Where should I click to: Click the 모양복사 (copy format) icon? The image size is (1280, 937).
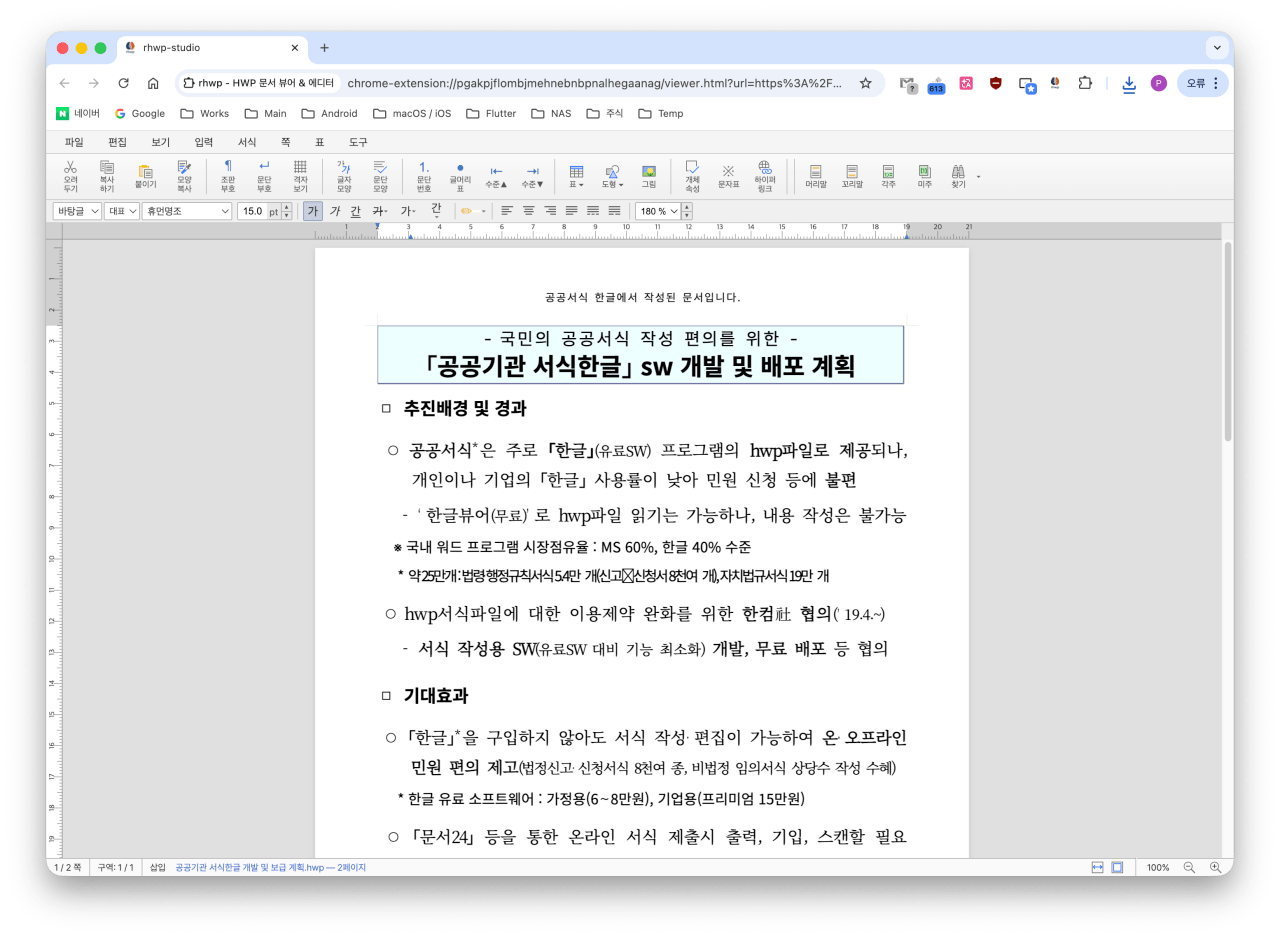[184, 175]
